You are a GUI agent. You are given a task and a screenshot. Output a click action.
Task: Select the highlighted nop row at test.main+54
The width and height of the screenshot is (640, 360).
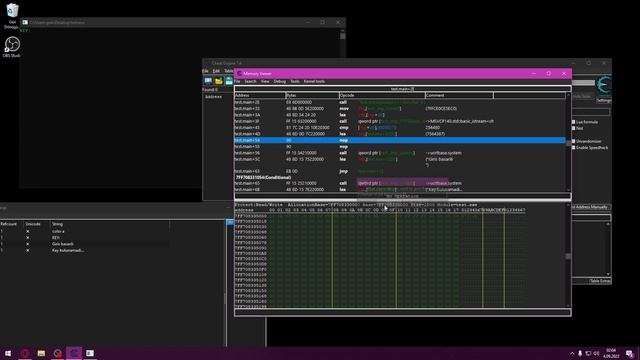pos(400,140)
